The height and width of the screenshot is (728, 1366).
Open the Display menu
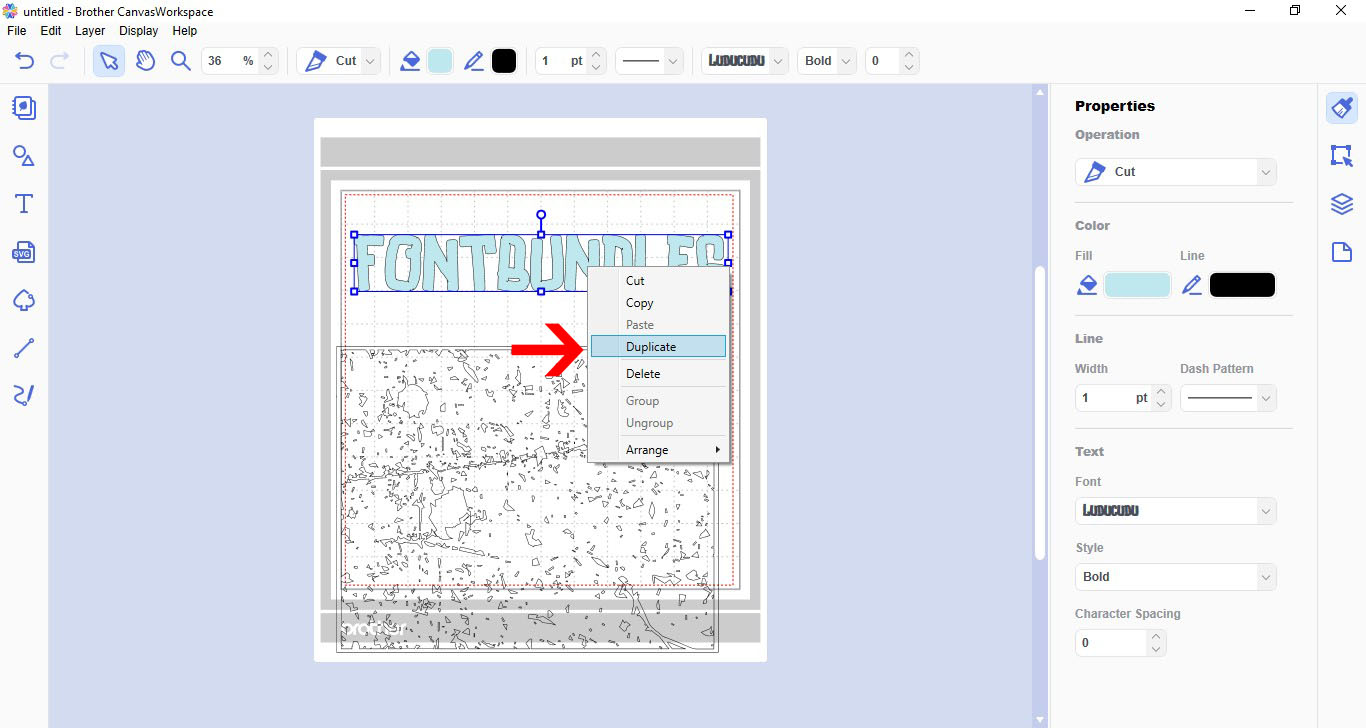coord(139,31)
